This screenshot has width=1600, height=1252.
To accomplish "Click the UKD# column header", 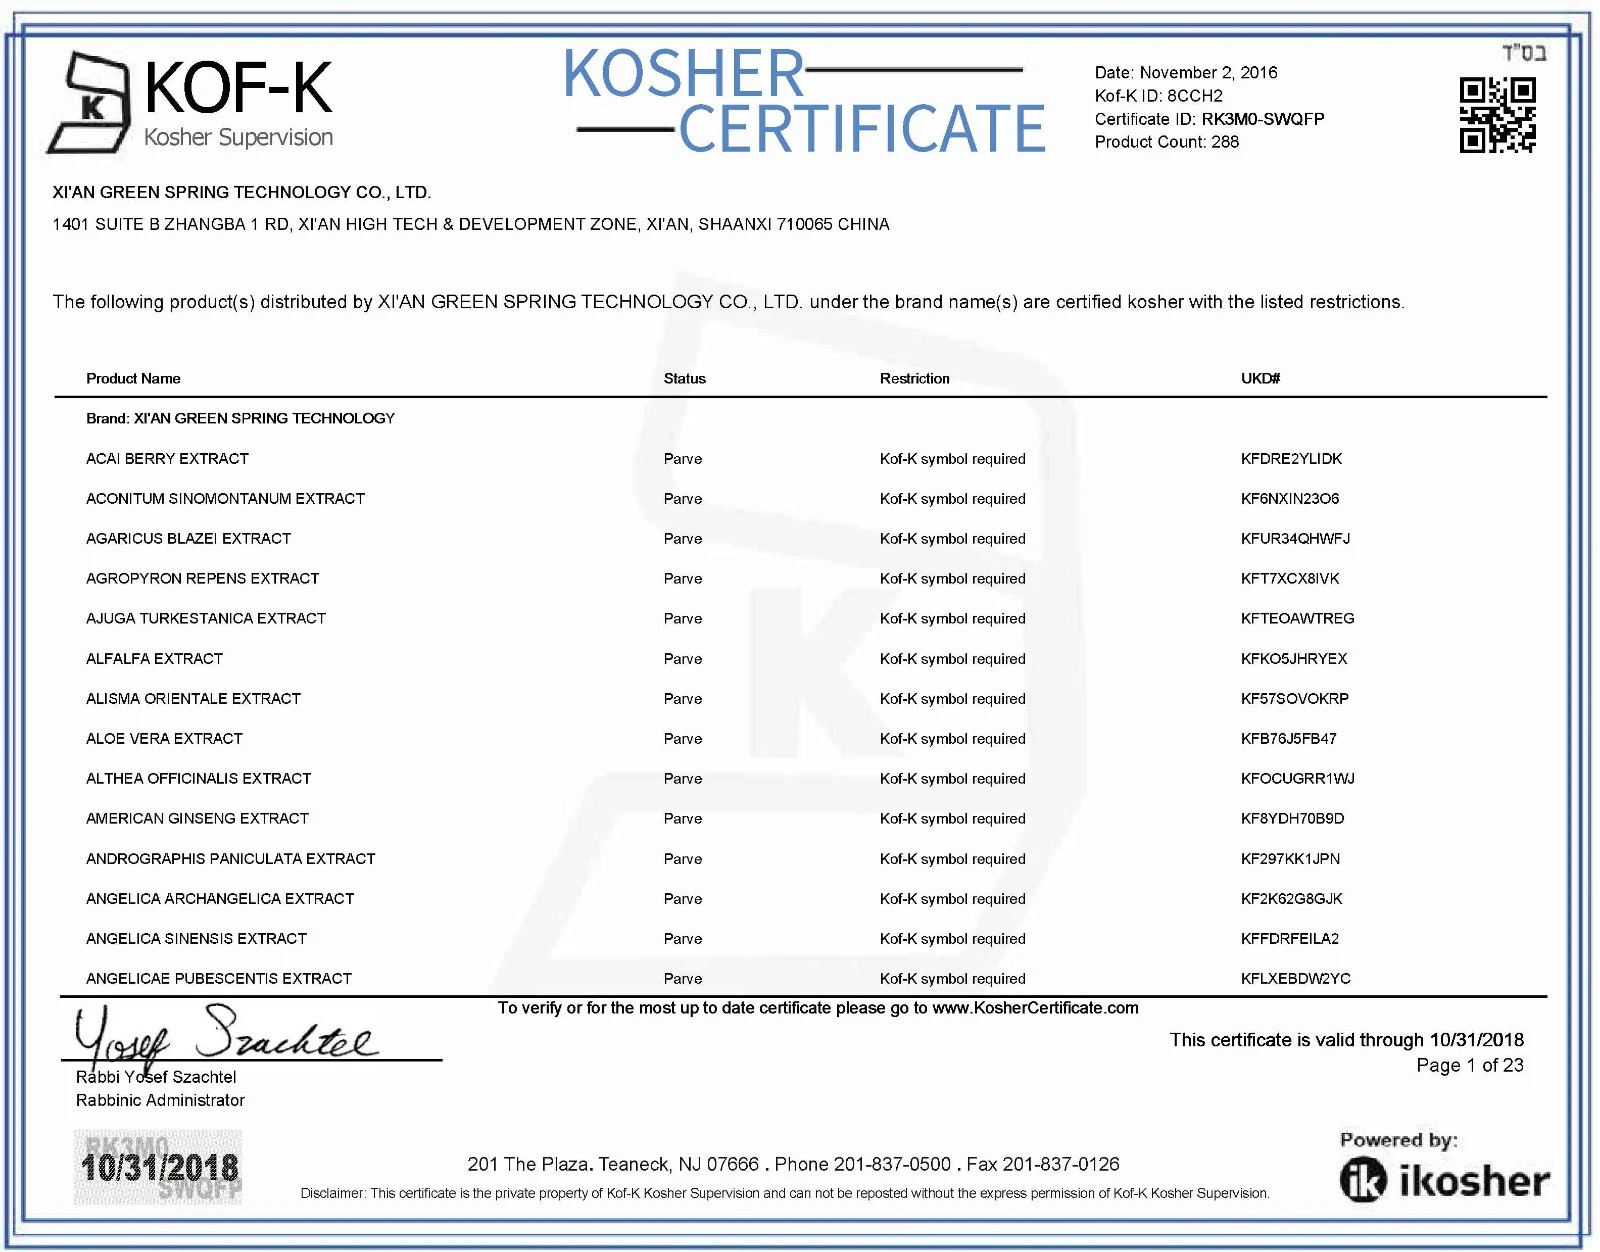I will [1260, 378].
